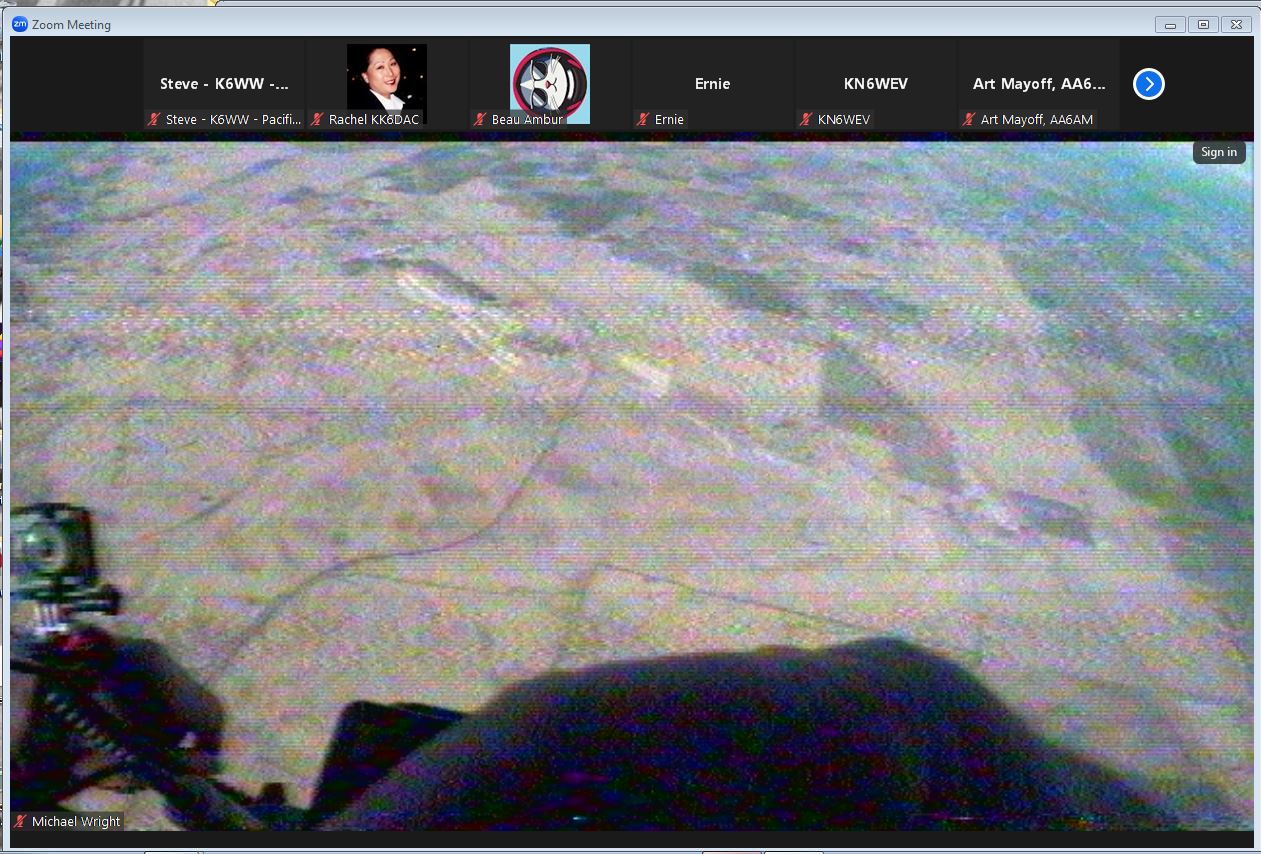Click muted mic icon beside Steve - K6WW
Image resolution: width=1261 pixels, height=854 pixels.
click(154, 120)
